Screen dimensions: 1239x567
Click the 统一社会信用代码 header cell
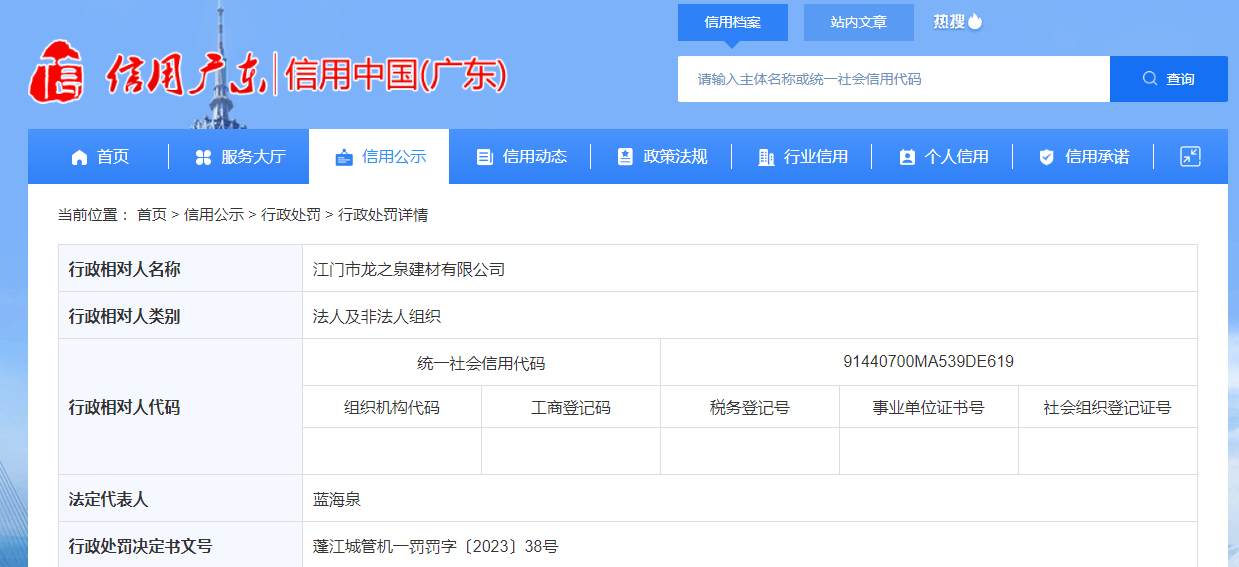point(481,363)
